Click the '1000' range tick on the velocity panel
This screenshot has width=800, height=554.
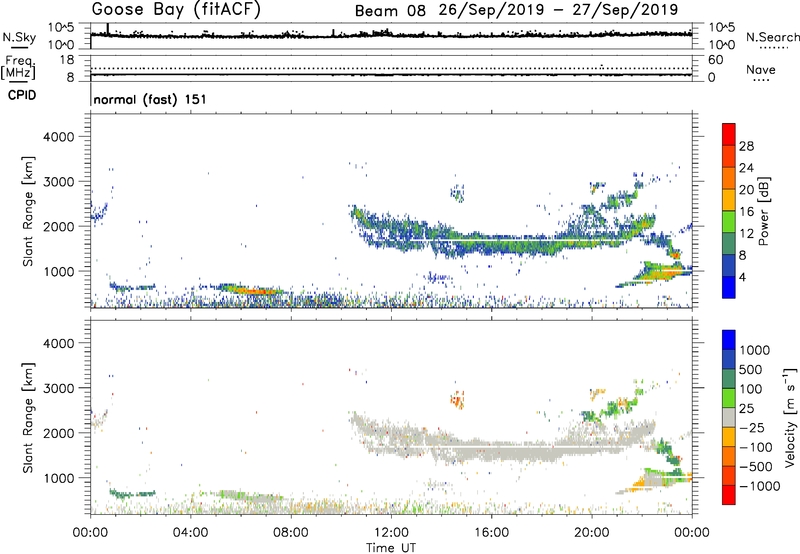click(x=58, y=478)
